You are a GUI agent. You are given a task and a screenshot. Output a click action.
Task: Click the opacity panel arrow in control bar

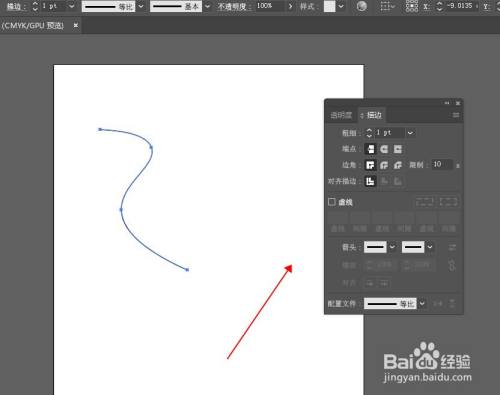290,6
